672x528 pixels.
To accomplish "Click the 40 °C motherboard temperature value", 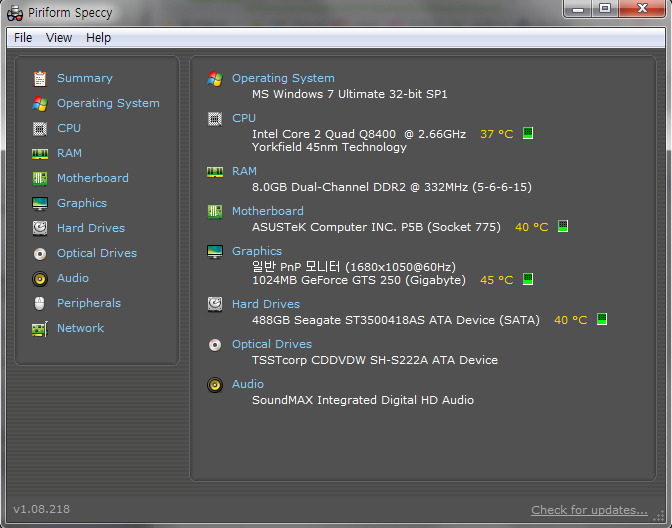I will [532, 227].
